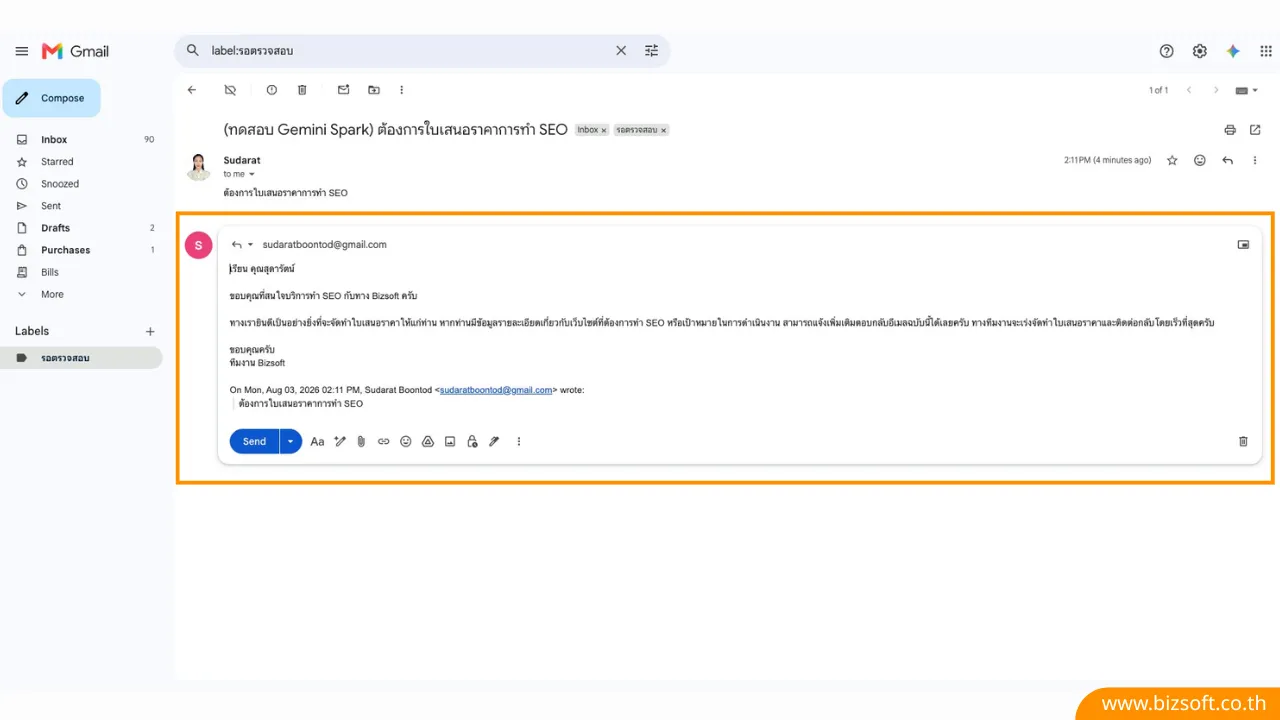Viewport: 1280px width, 720px height.
Task: Remove the Inbox label chip
Action: click(x=604, y=130)
